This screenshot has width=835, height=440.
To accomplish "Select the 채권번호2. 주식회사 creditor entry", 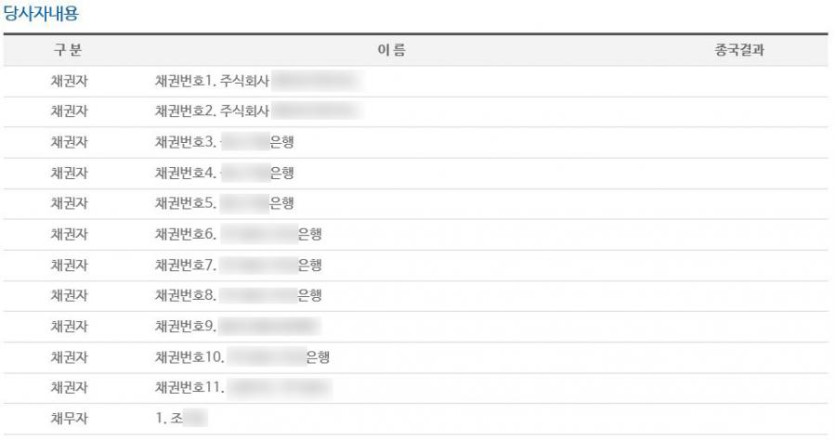I will point(258,111).
